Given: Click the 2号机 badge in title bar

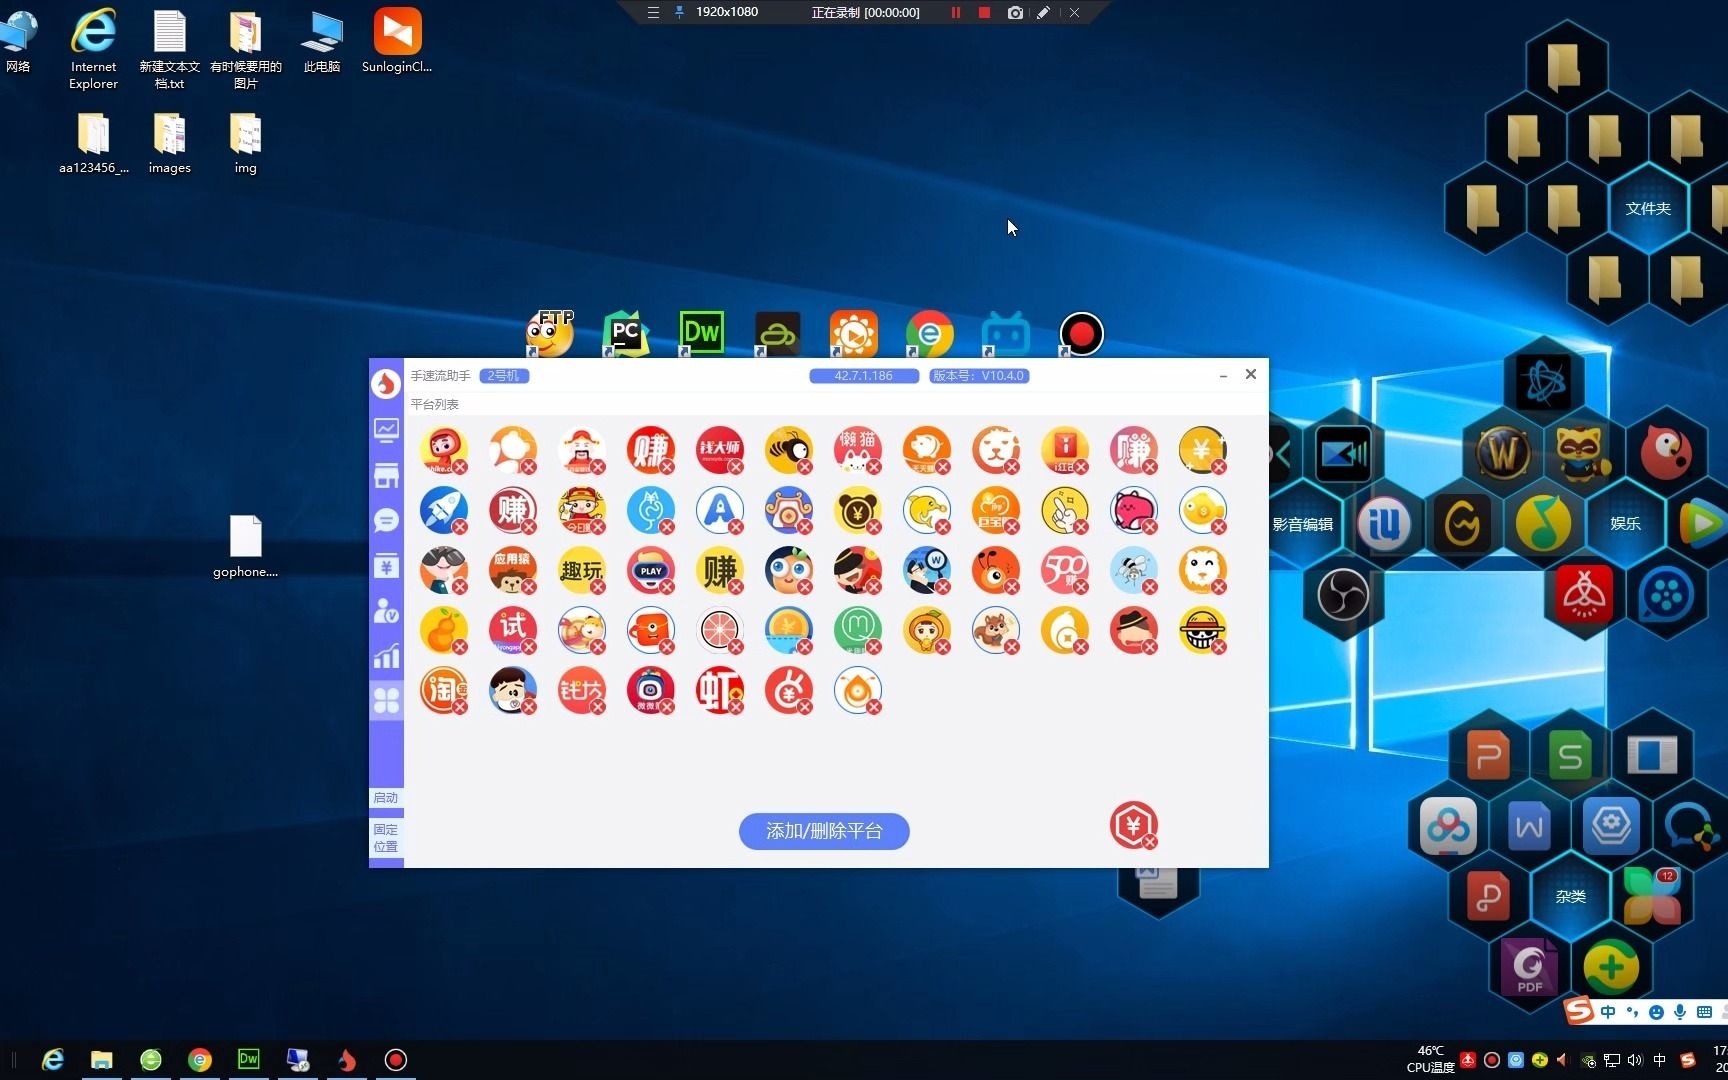Looking at the screenshot, I should [x=504, y=376].
